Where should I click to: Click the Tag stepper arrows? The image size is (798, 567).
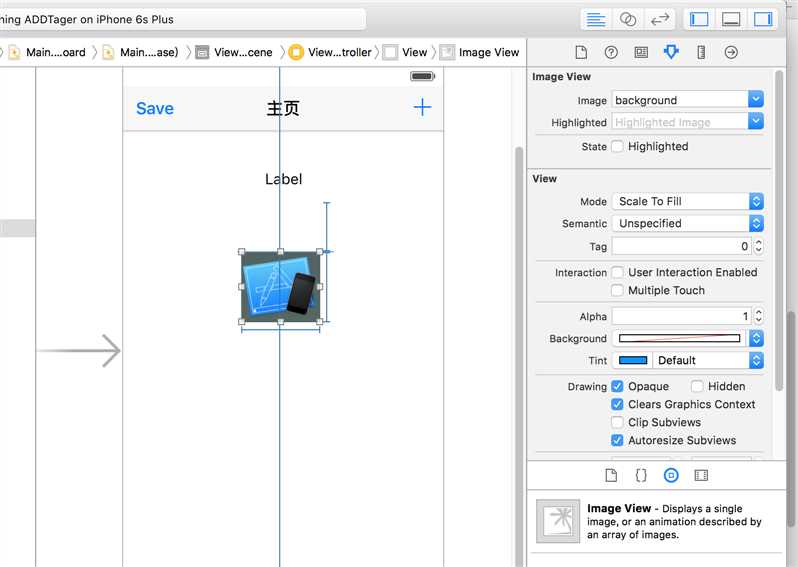(x=759, y=246)
